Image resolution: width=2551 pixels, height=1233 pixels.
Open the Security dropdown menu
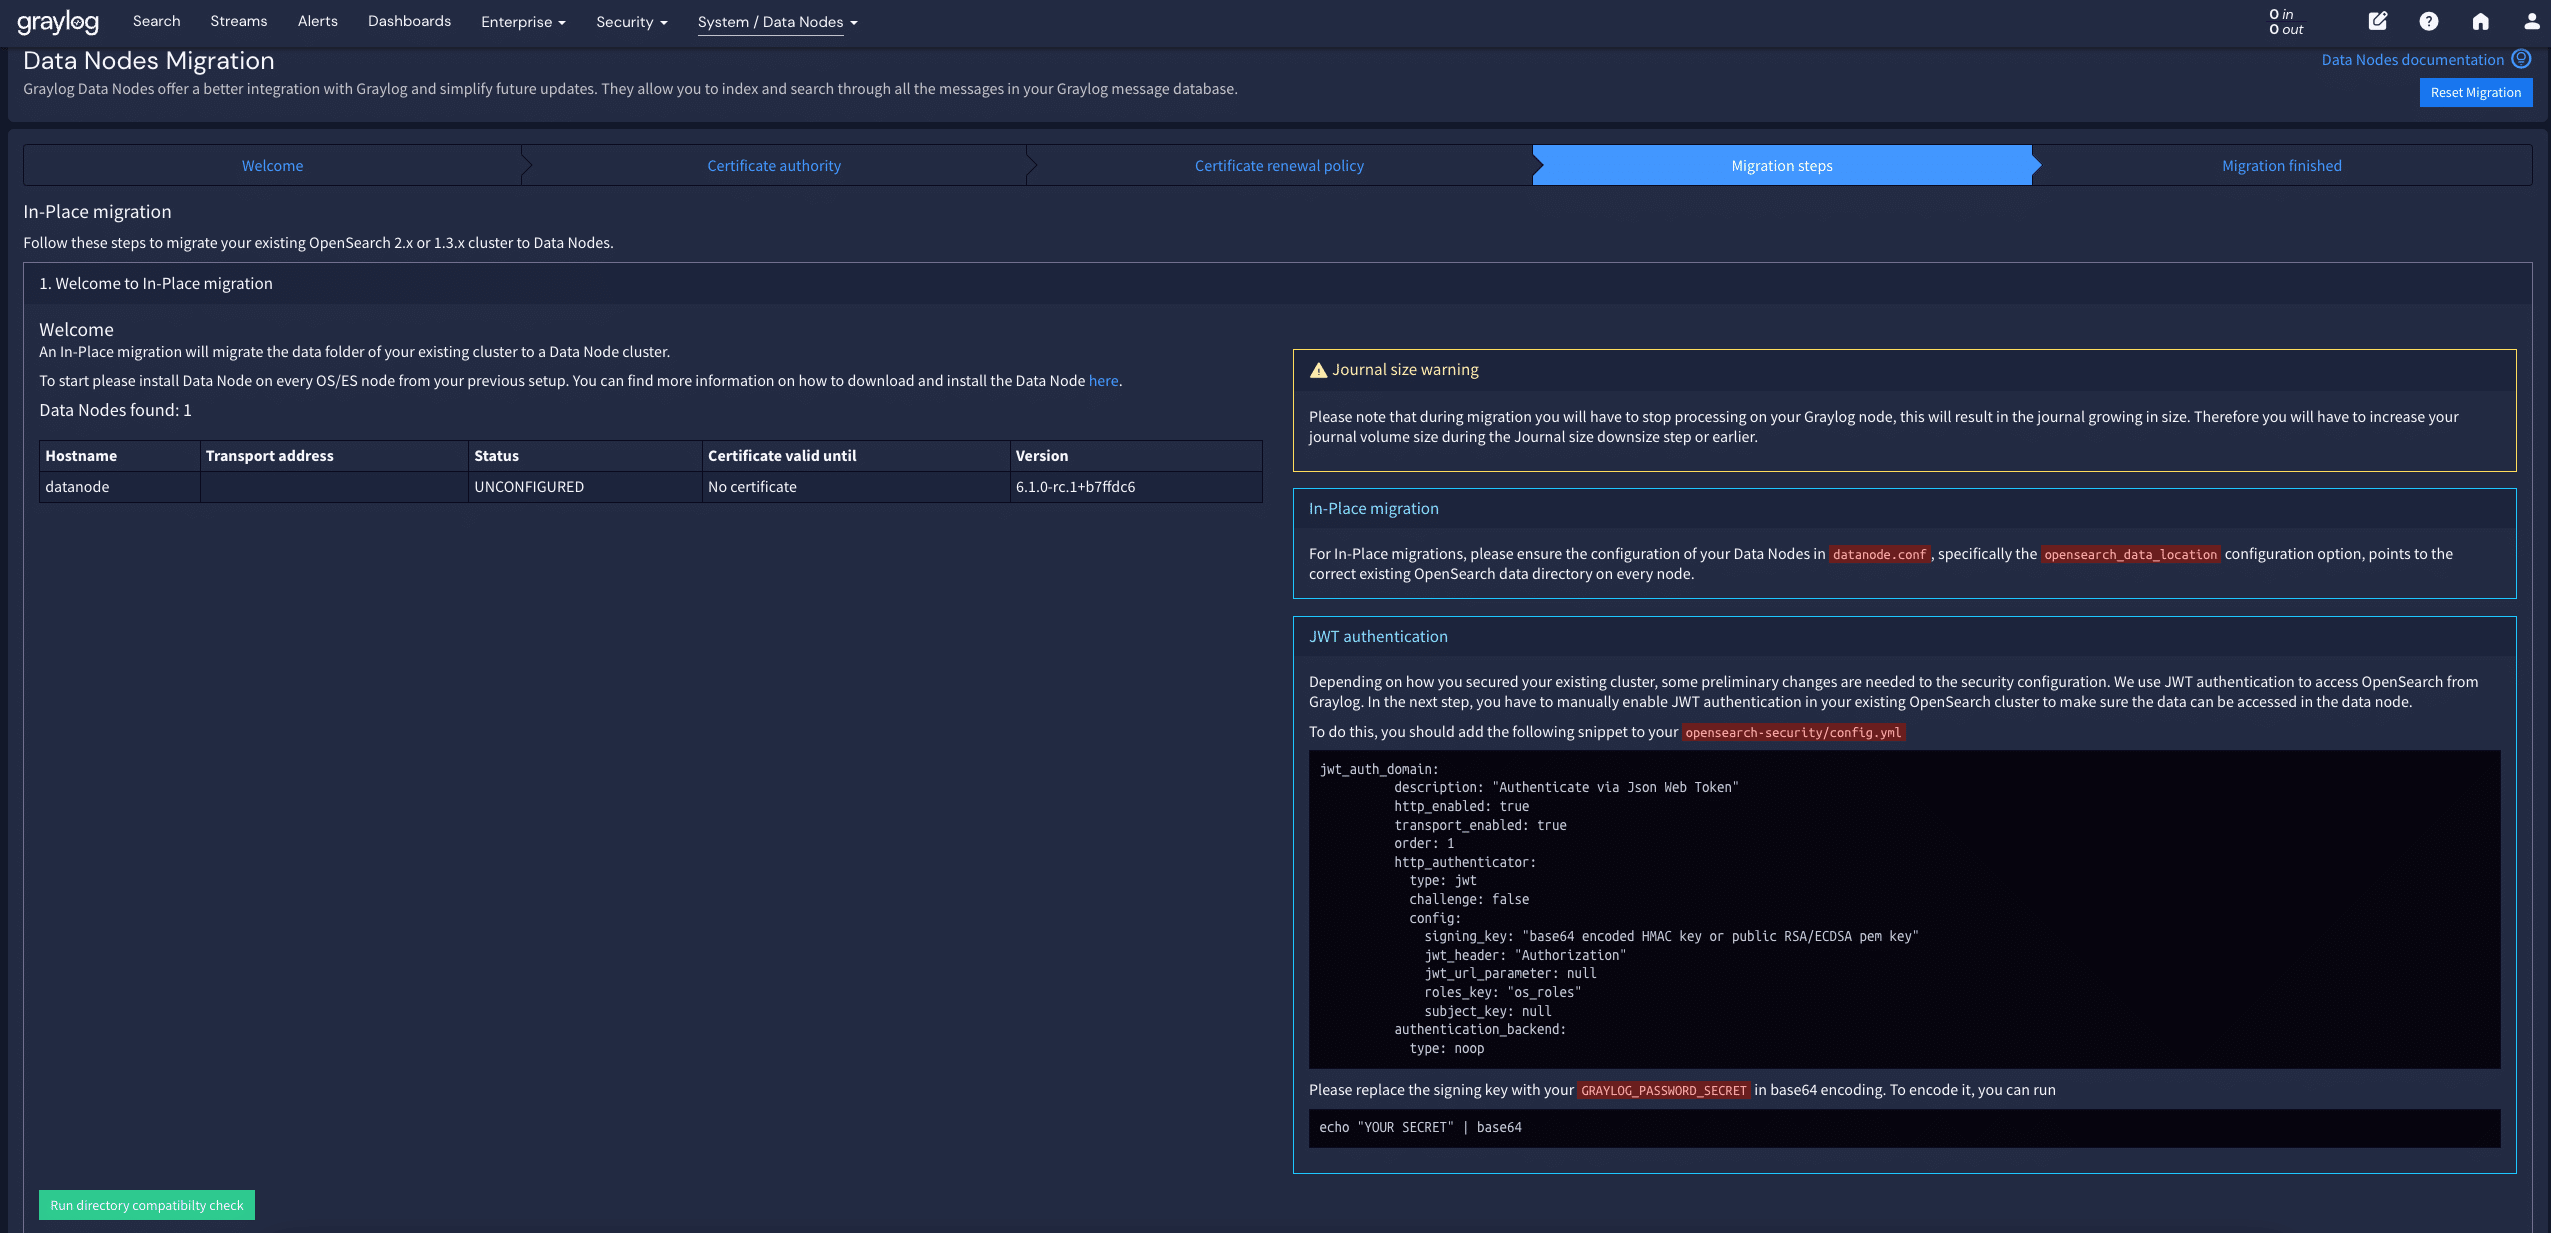pyautogui.click(x=631, y=22)
